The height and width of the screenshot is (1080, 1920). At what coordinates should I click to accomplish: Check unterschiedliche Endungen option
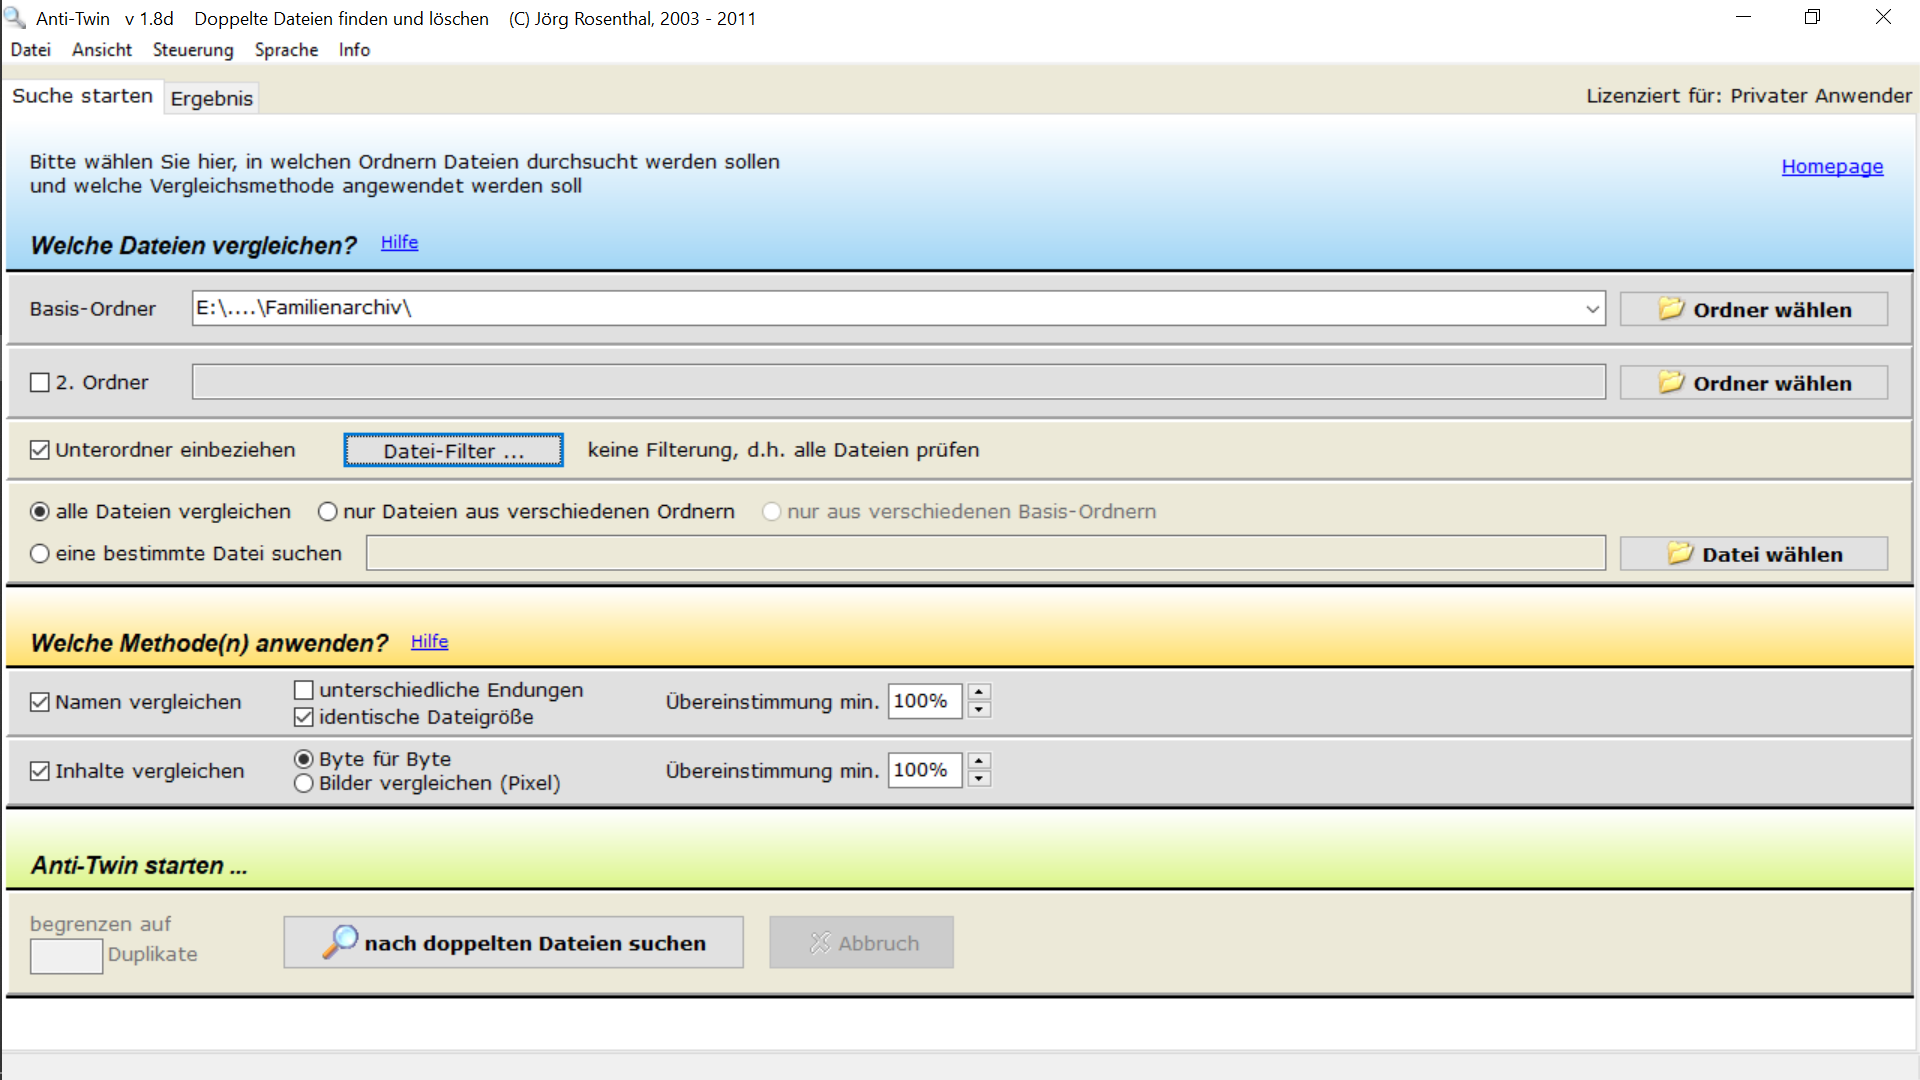point(304,690)
